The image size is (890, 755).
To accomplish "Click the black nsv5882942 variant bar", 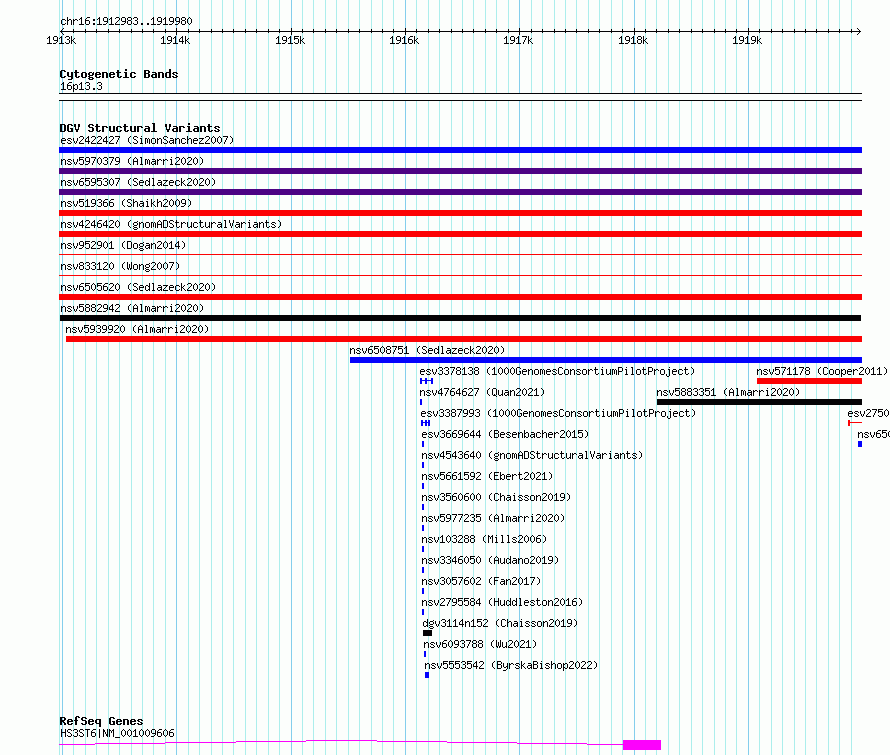I will click(460, 318).
